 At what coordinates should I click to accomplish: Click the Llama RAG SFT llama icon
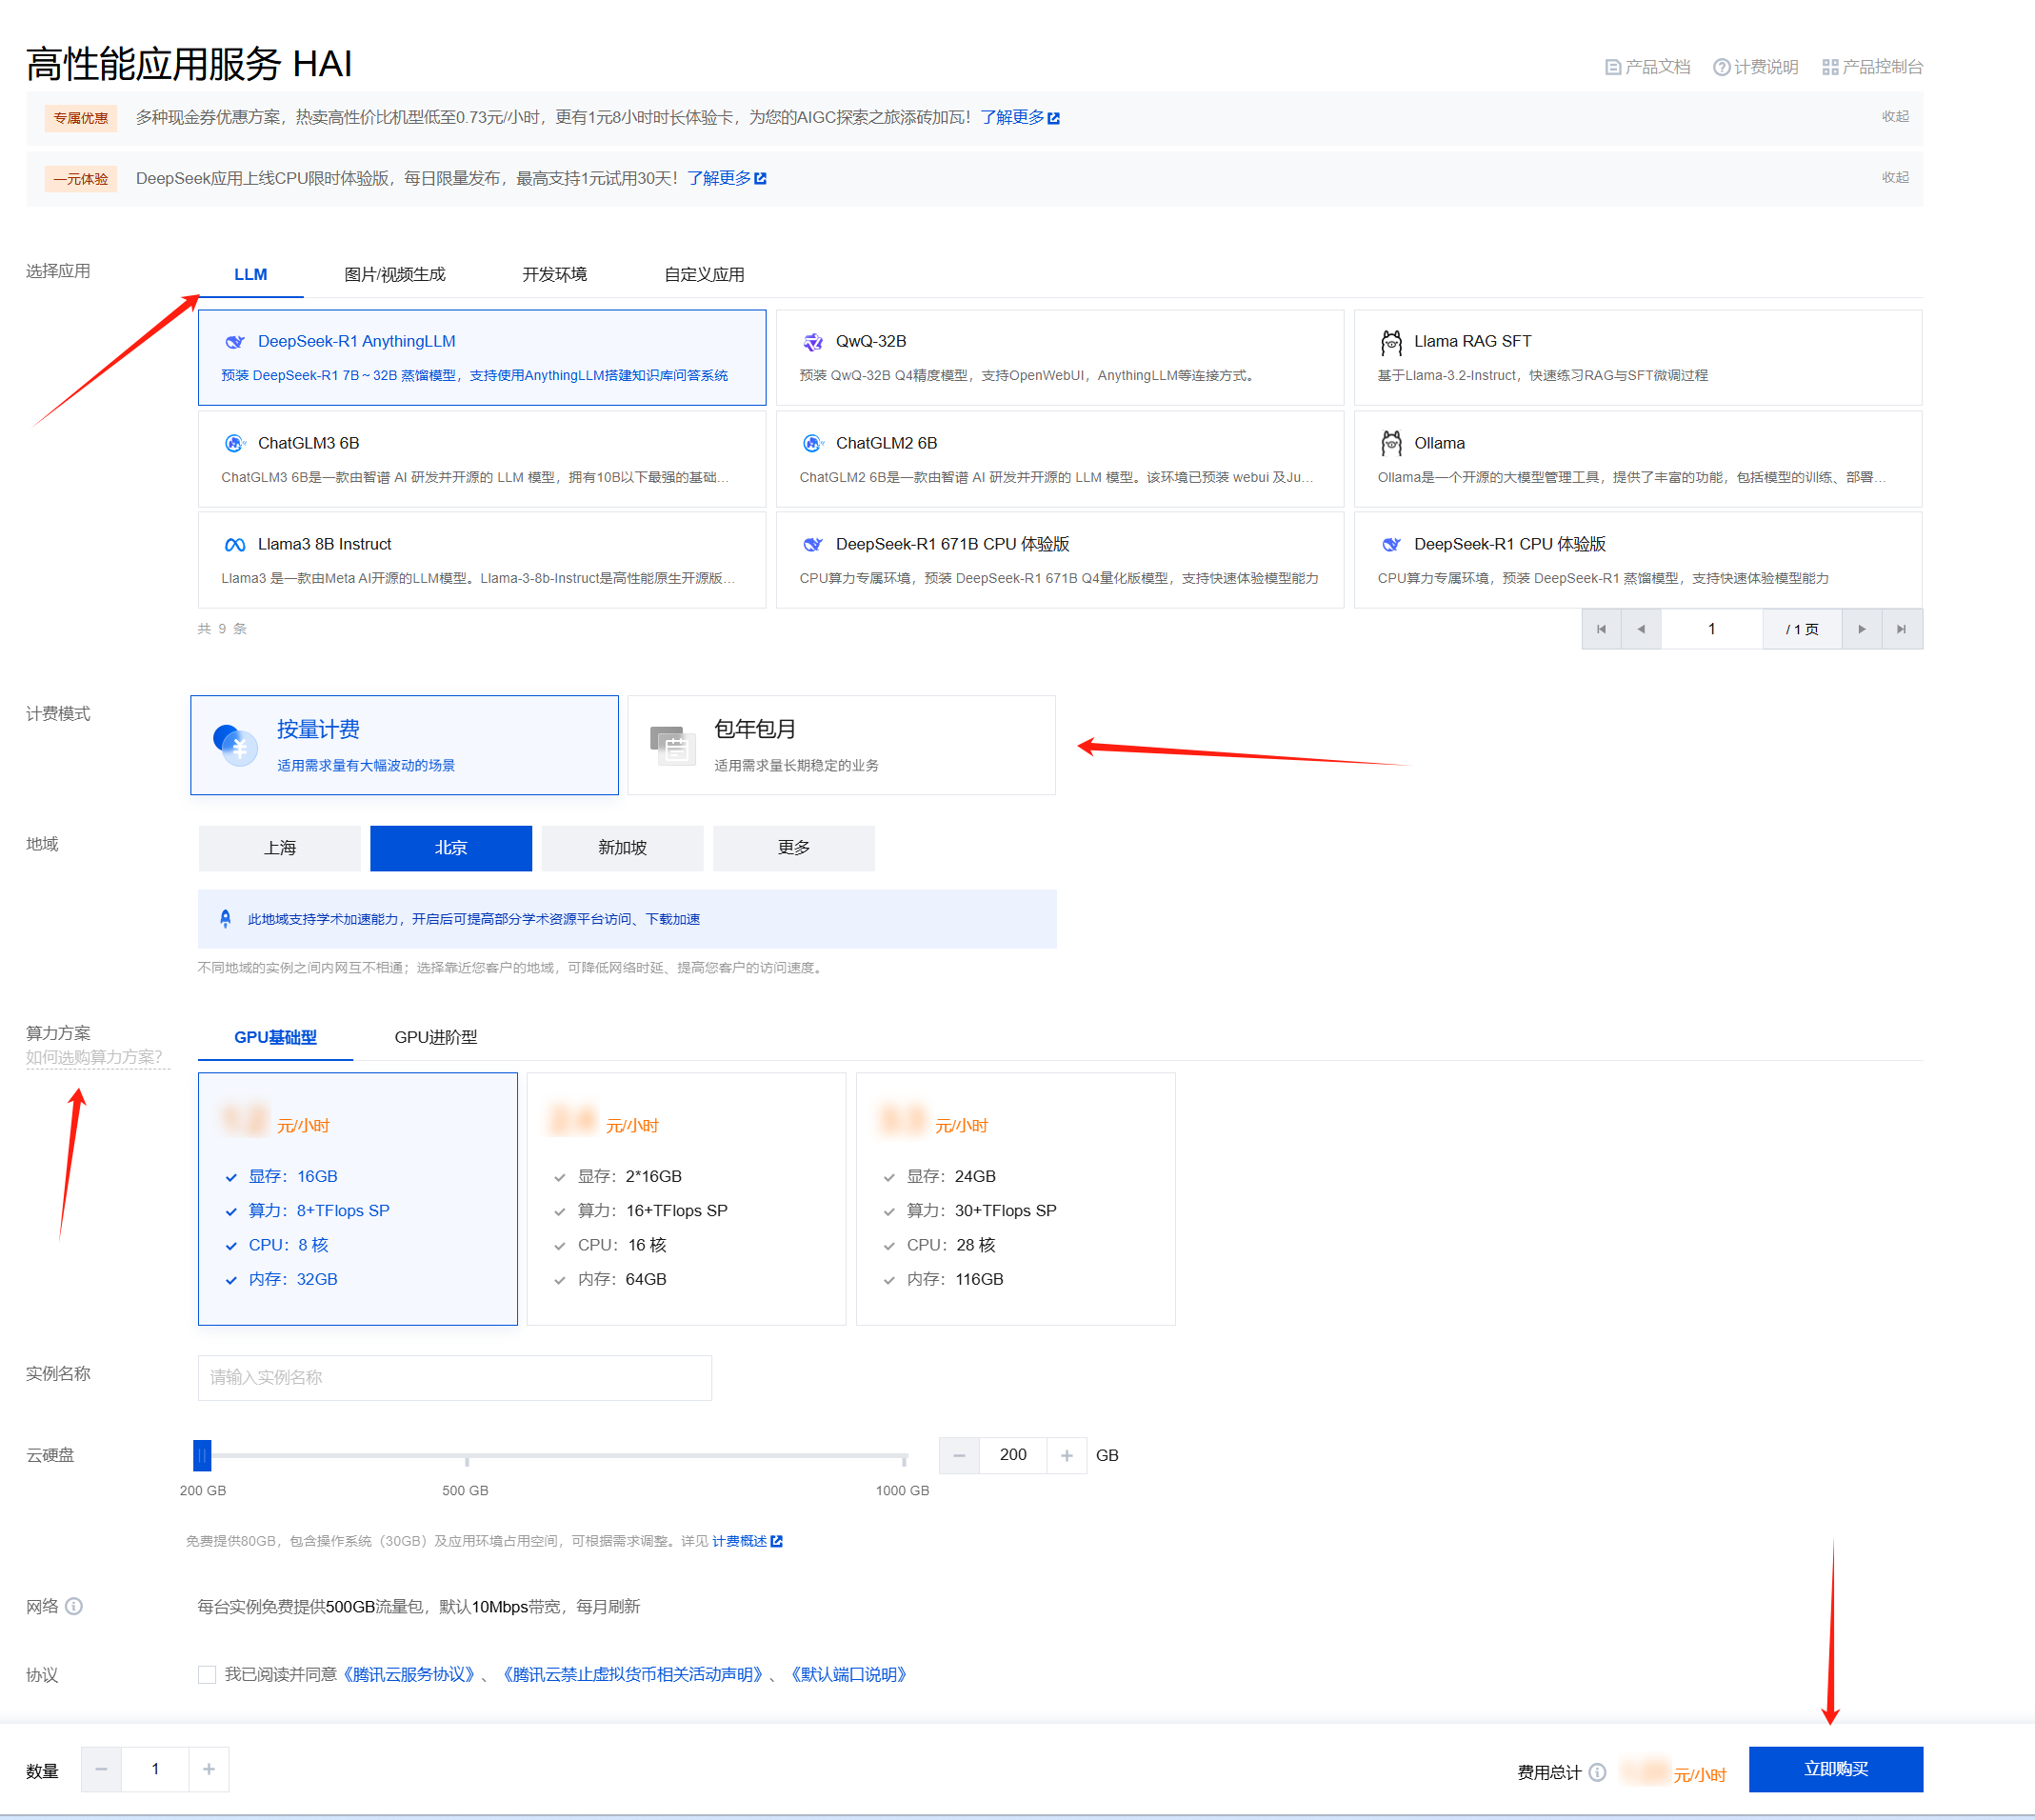tap(1391, 342)
